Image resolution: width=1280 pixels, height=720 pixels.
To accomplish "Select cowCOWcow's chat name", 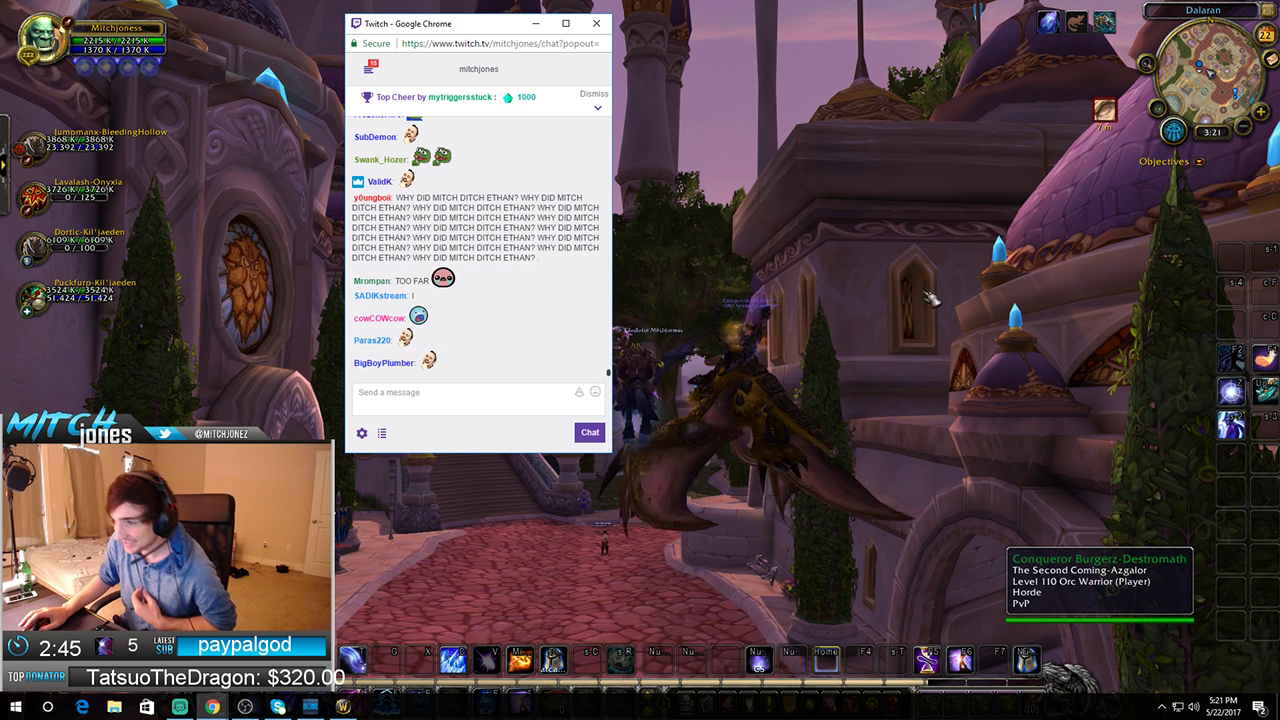I will pos(379,319).
